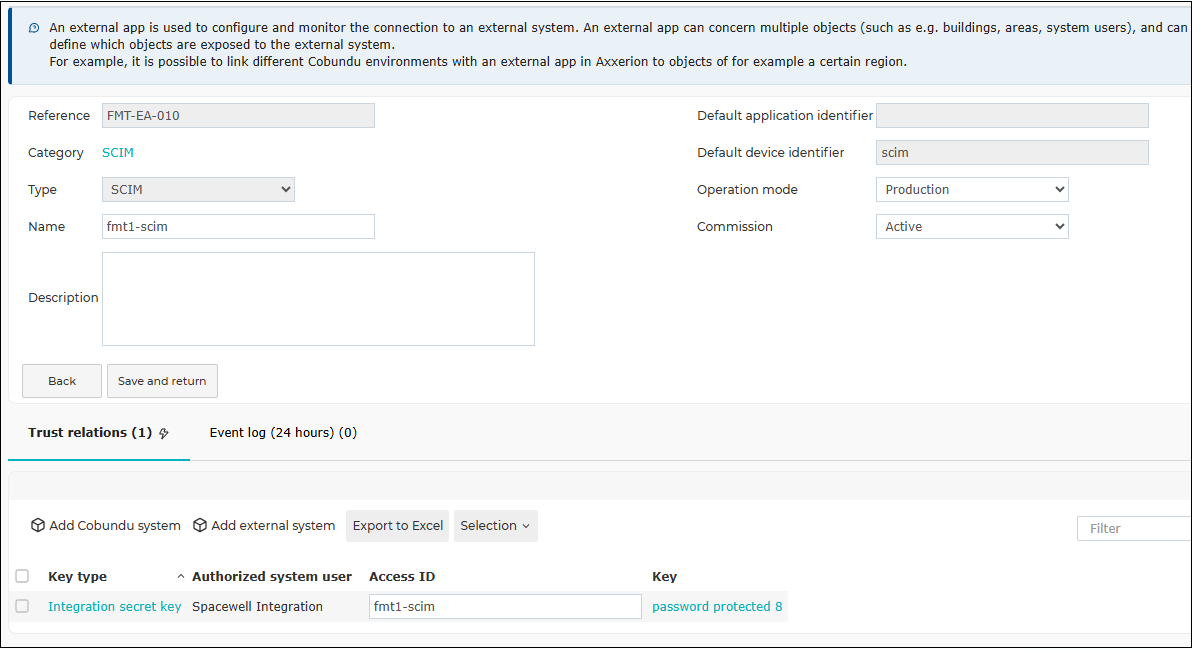This screenshot has width=1192, height=649.
Task: Sort by the Authorized system user column
Action: tap(271, 577)
